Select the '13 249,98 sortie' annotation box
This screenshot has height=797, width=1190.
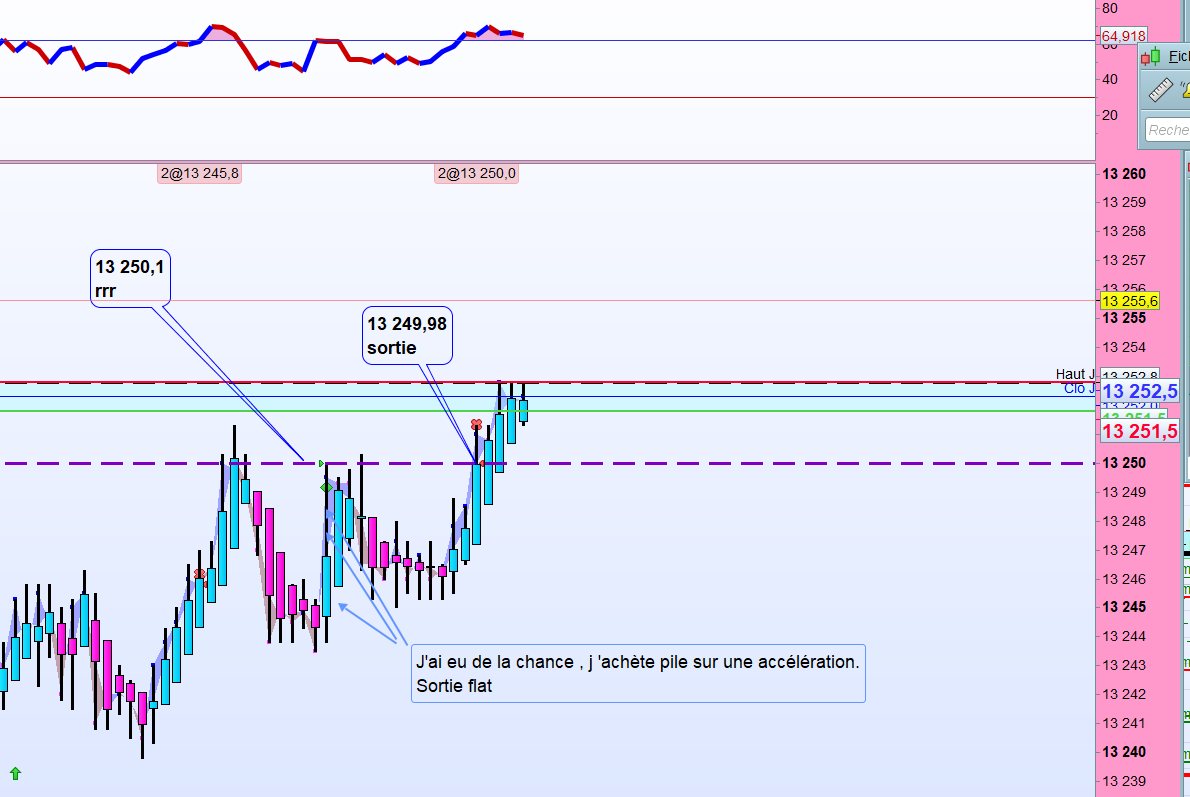(408, 335)
